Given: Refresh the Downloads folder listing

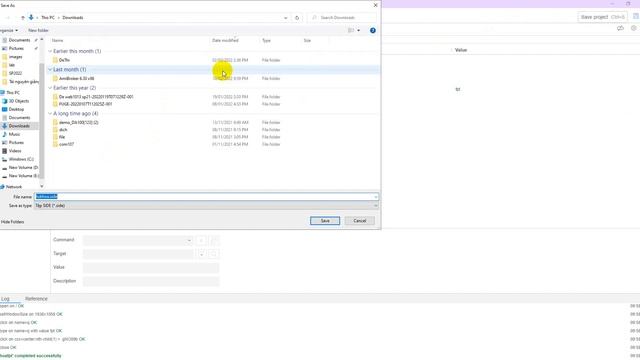Looking at the screenshot, I should (x=297, y=18).
